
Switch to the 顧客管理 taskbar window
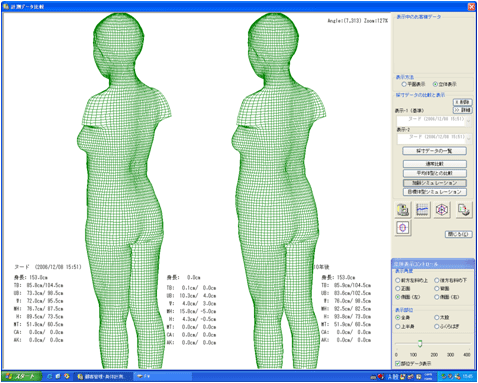(103, 376)
